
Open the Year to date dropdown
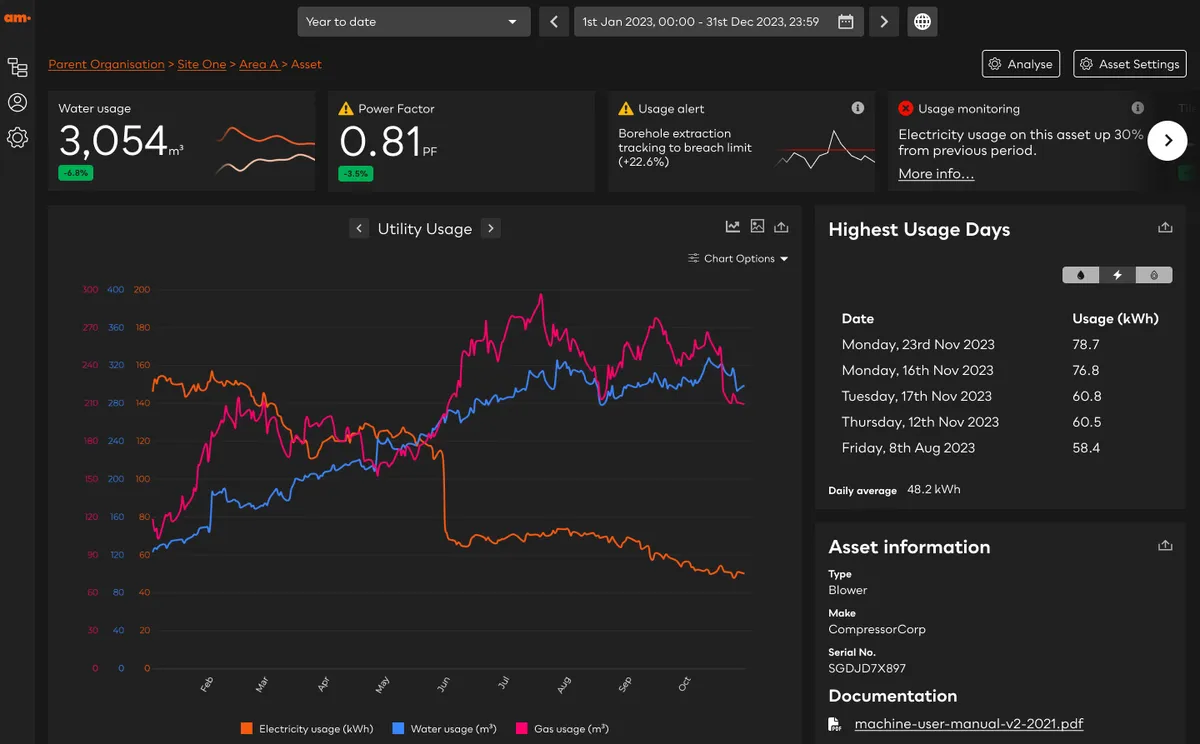click(413, 21)
